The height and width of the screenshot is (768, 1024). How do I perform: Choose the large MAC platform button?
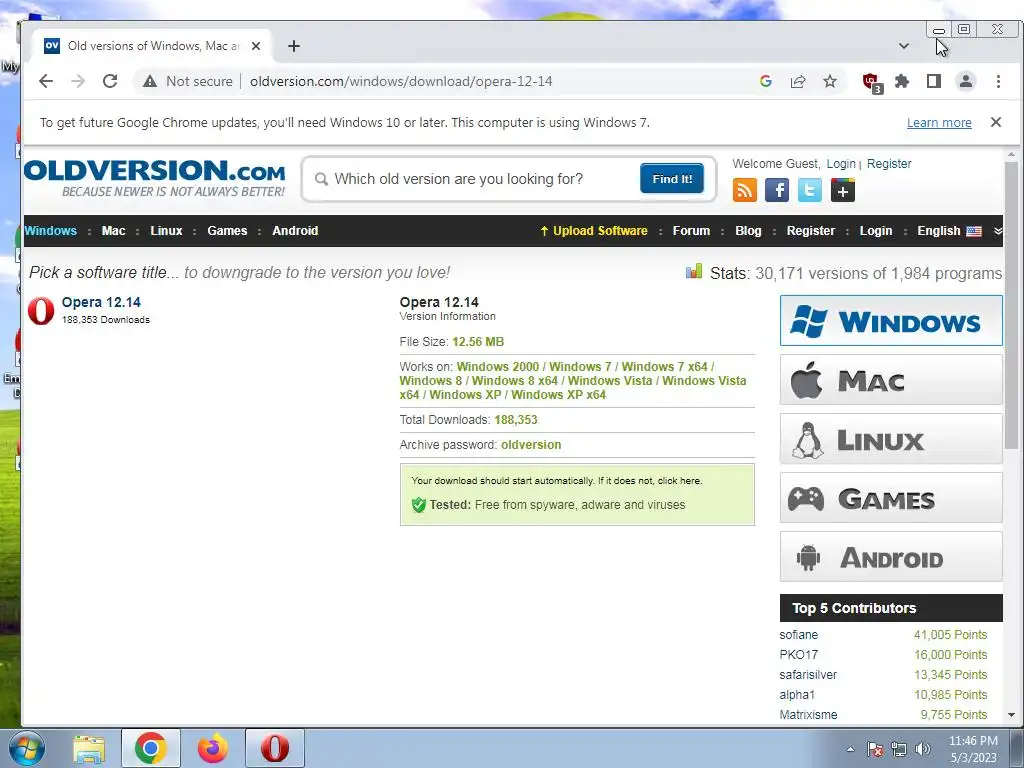click(x=891, y=380)
